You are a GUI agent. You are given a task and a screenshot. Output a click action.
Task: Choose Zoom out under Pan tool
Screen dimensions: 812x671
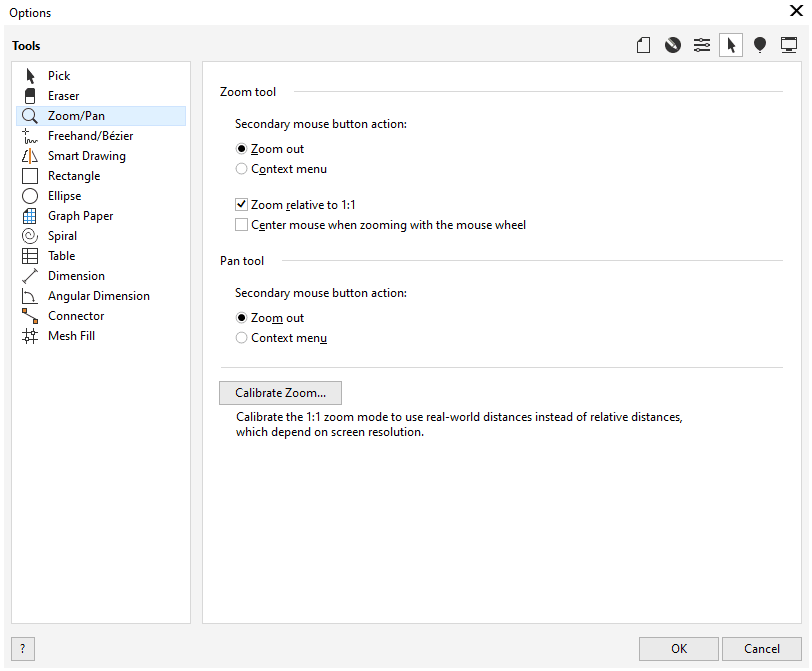tap(241, 318)
